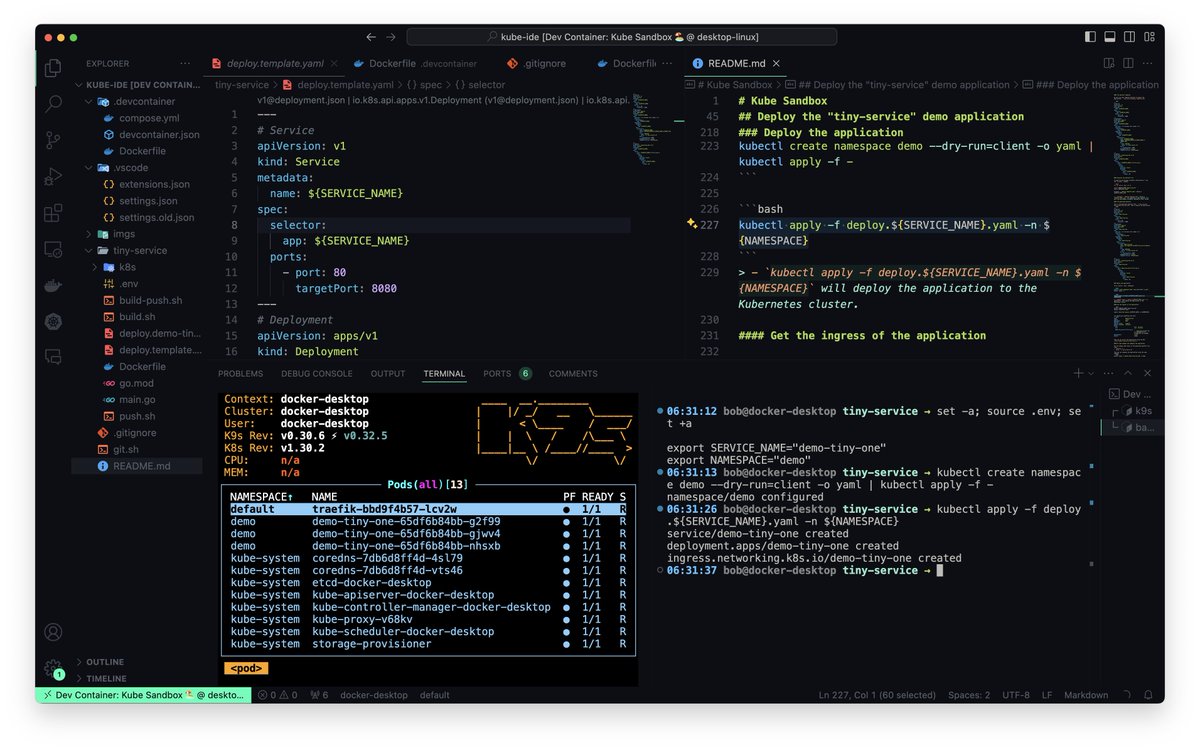The width and height of the screenshot is (1200, 750).
Task: Open the Extensions view
Action: point(53,213)
